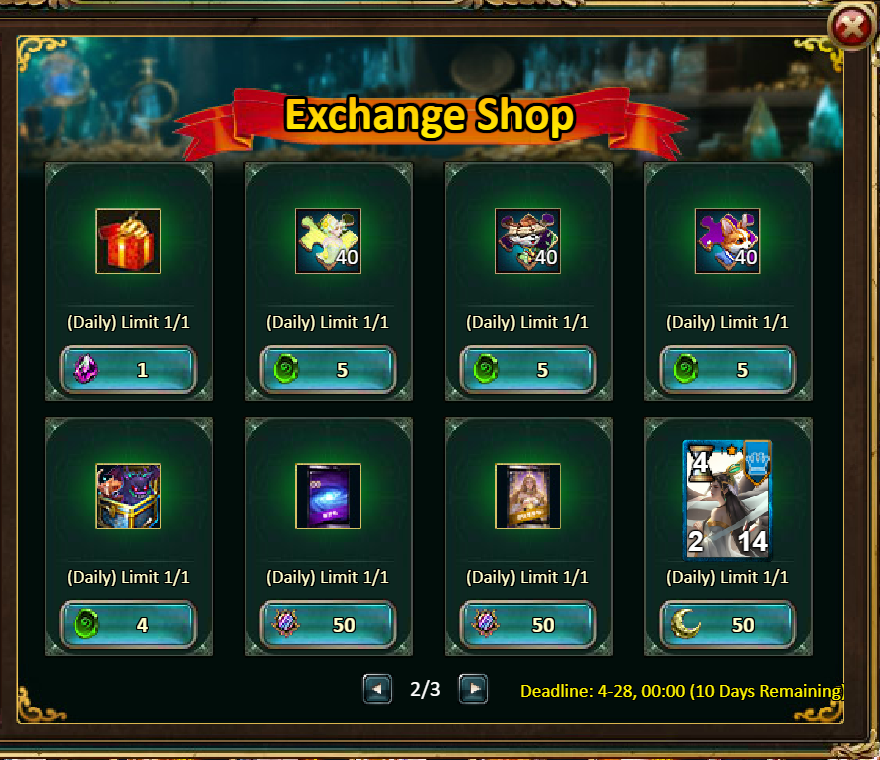
Task: Buy gift box for 1 purple gem
Action: (129, 369)
